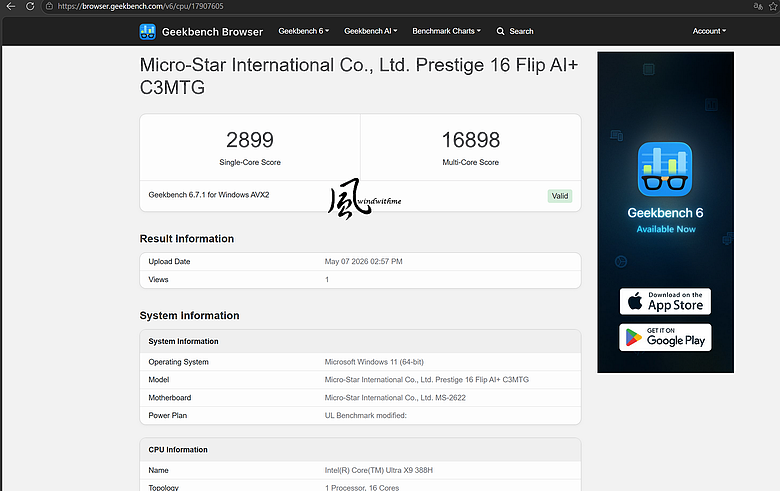The height and width of the screenshot is (491, 780).
Task: Click the Operating System row label
Action: click(x=179, y=362)
